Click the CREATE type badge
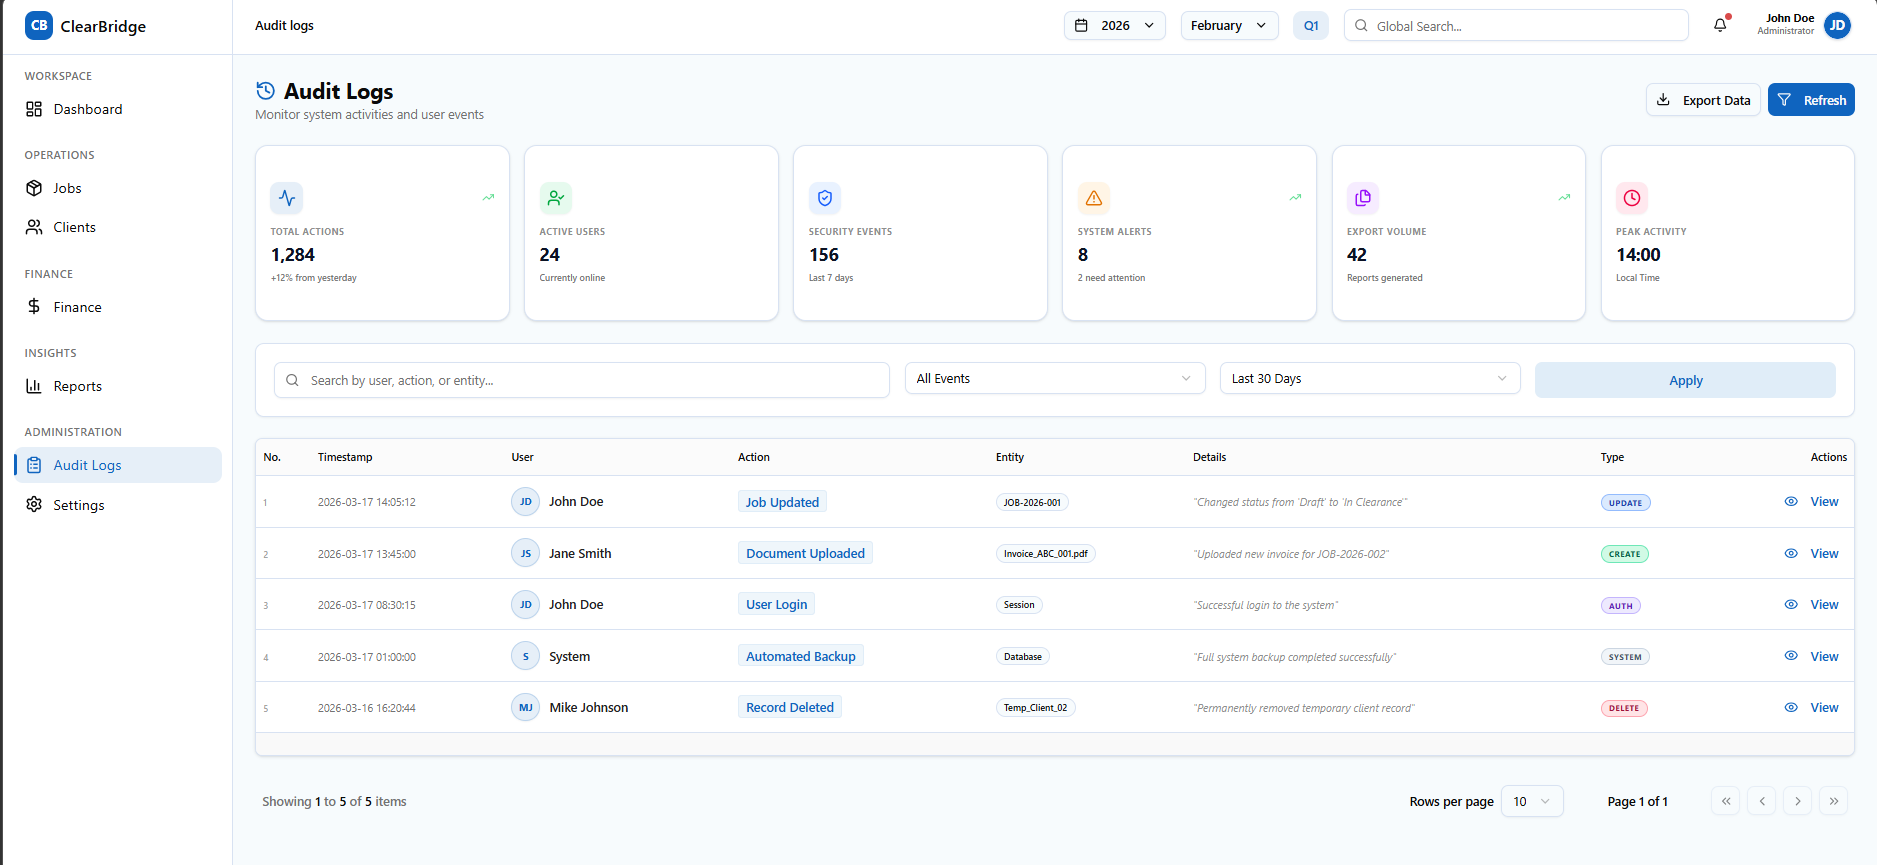1877x865 pixels. (1624, 554)
